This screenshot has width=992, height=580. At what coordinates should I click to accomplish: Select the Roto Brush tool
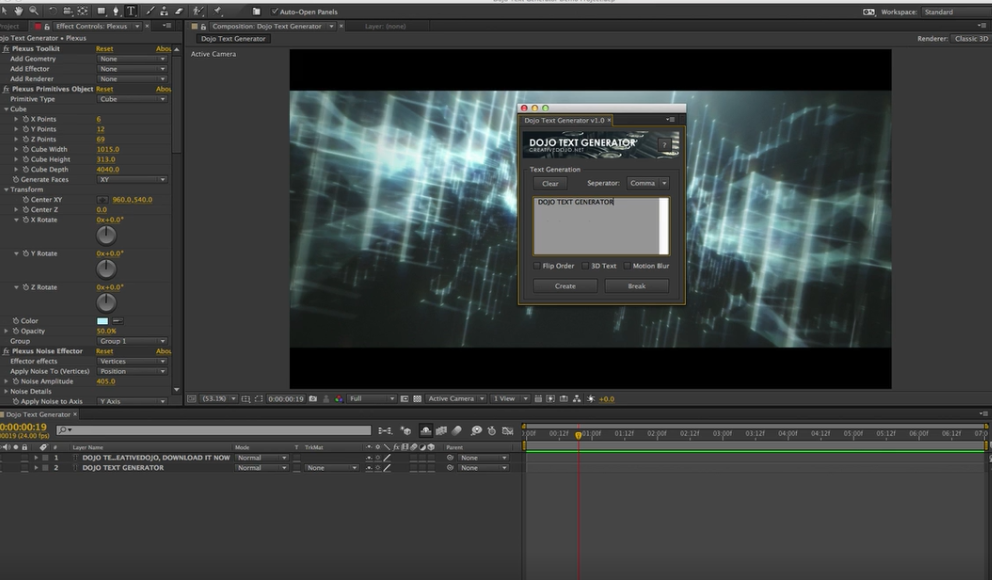(x=199, y=11)
